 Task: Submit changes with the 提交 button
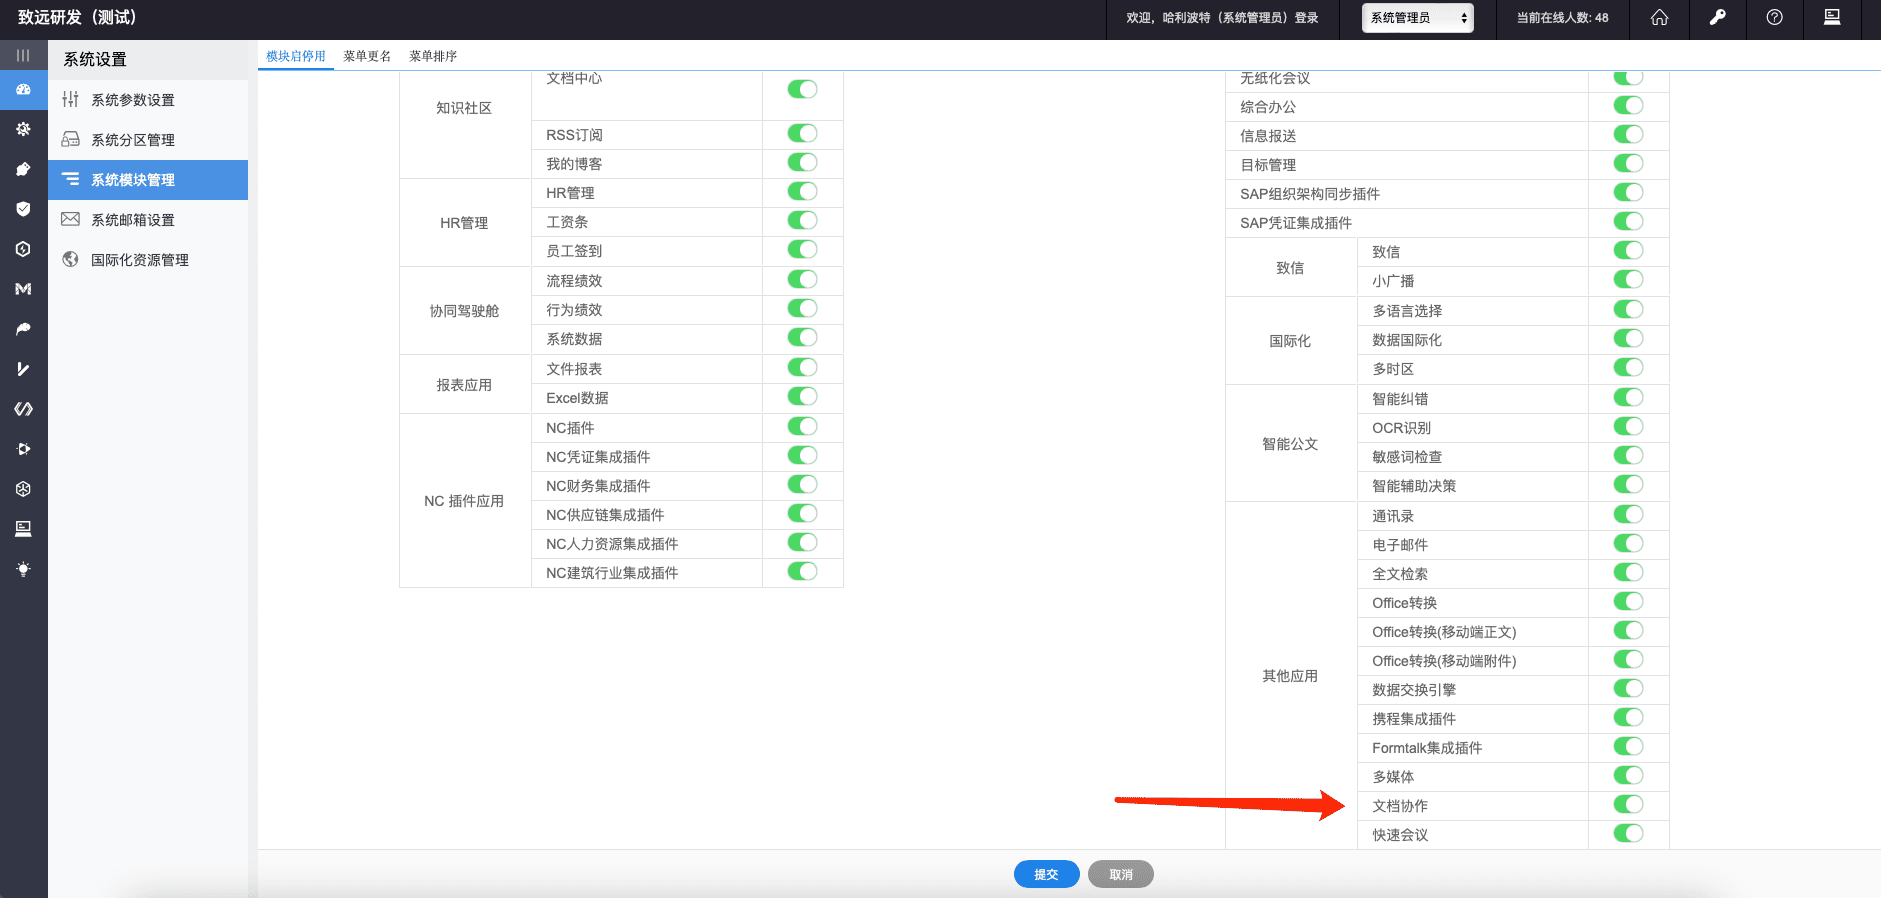(x=1046, y=874)
